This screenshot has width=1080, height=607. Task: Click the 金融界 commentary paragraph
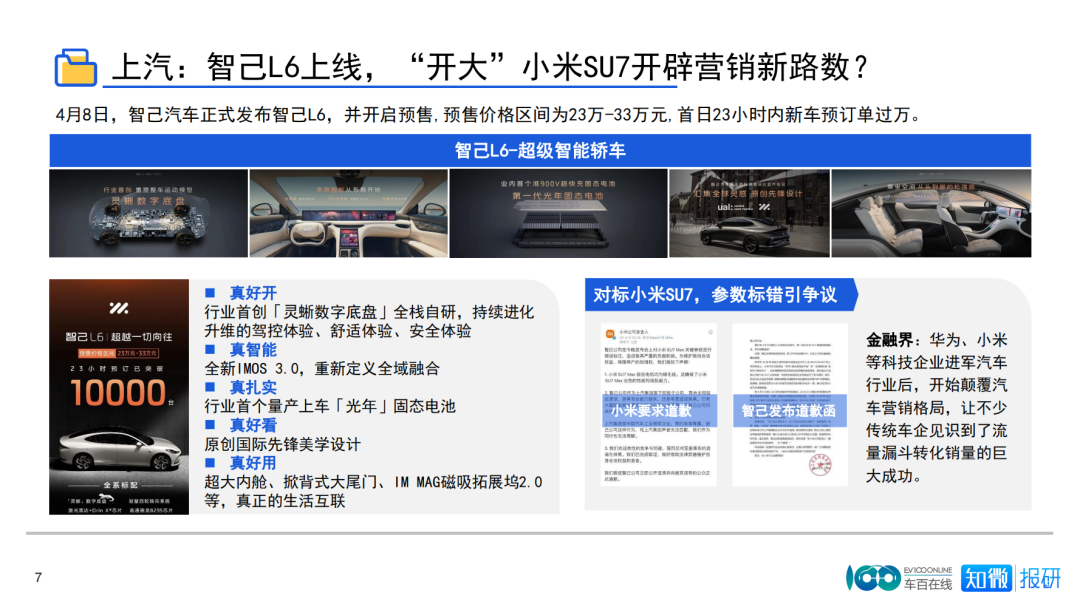(937, 407)
